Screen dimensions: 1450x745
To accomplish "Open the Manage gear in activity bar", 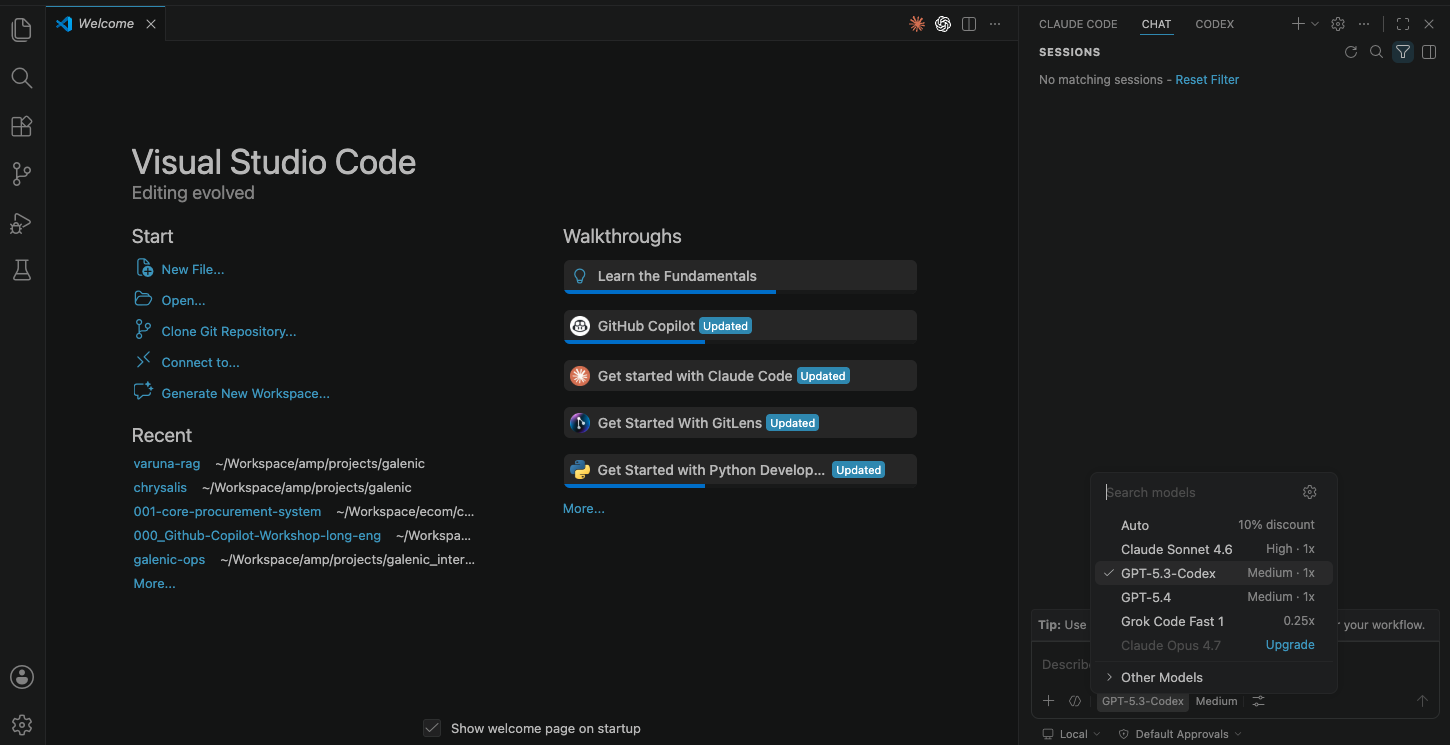I will click(x=22, y=725).
